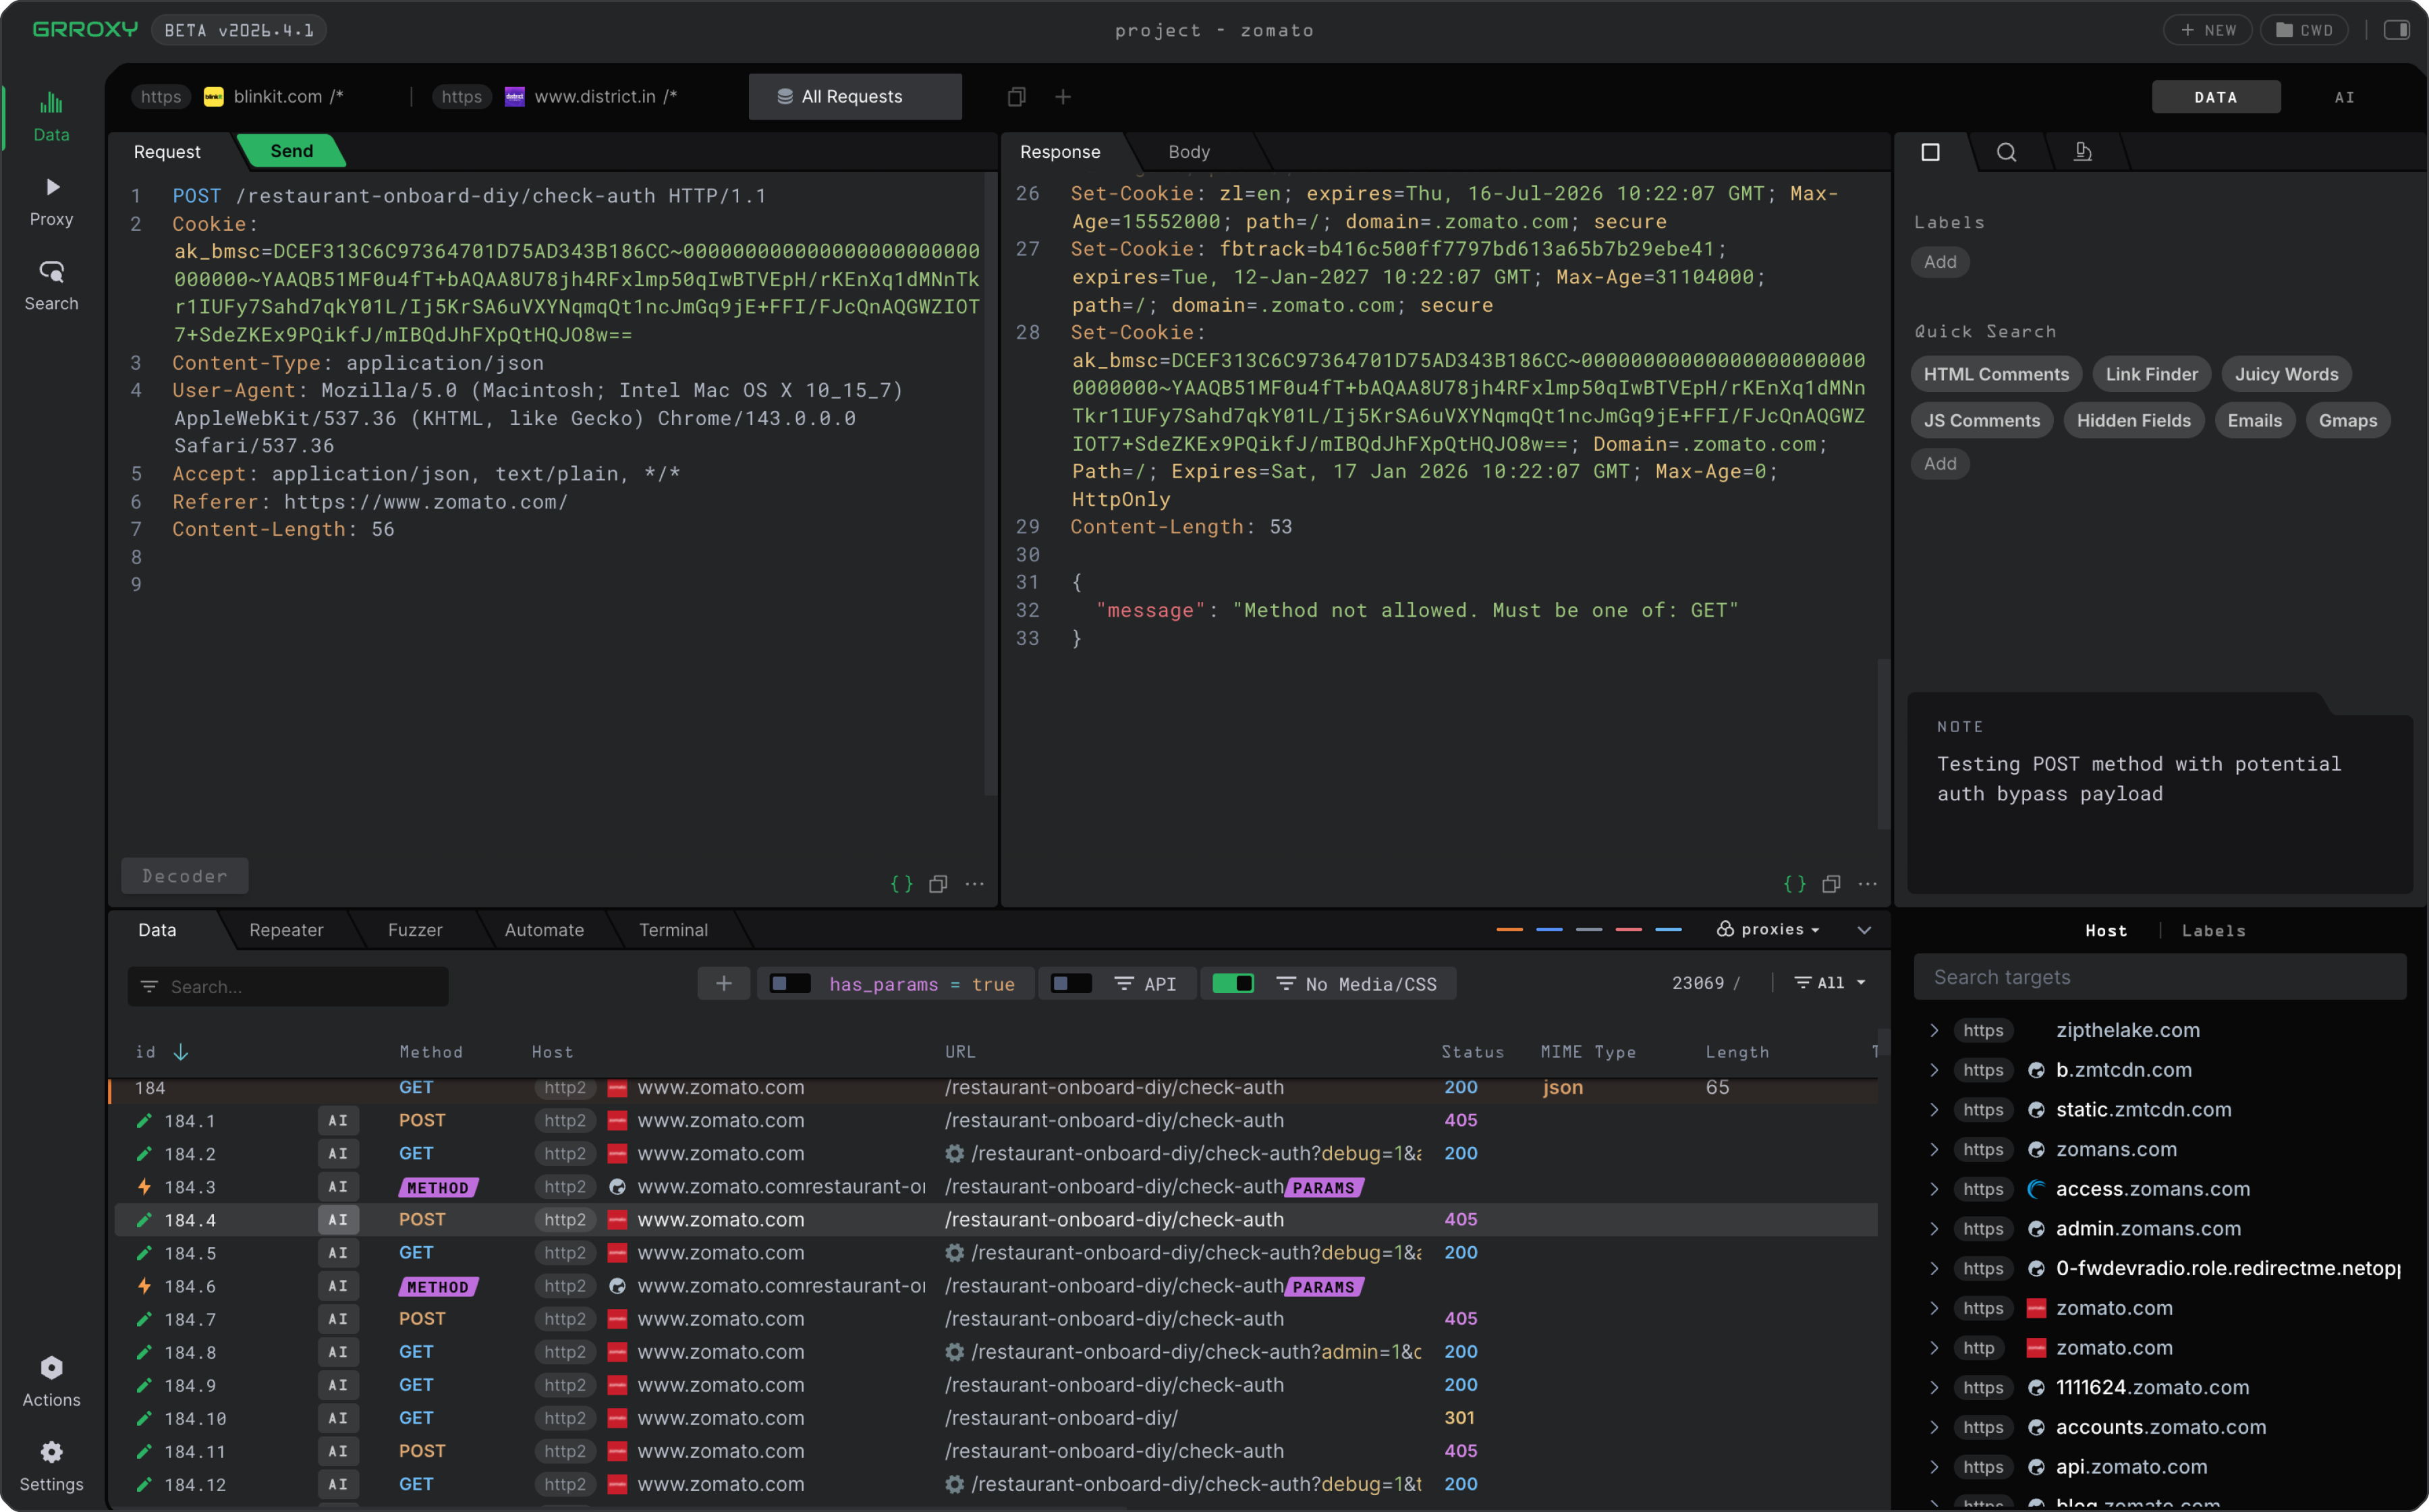Switch targets panel to Labels tab
Screen dimensions: 2429x1512
pos(2213,931)
